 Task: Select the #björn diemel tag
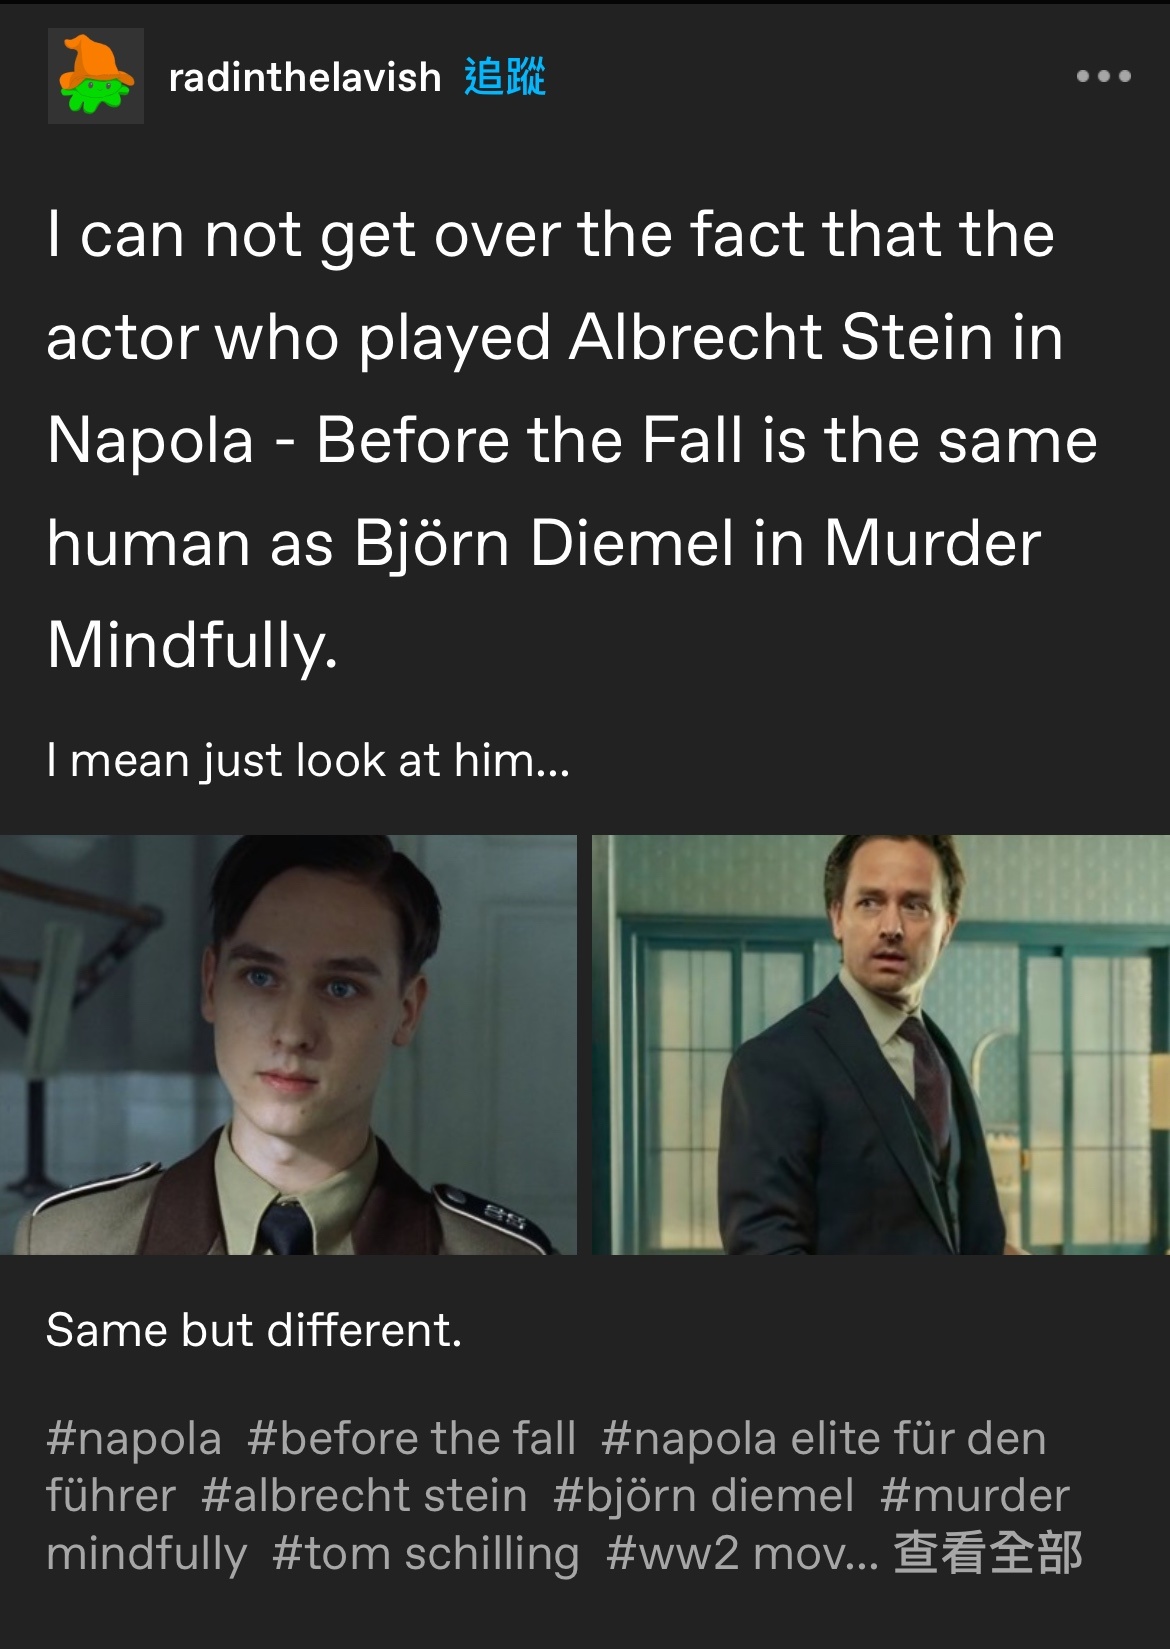[x=704, y=1496]
